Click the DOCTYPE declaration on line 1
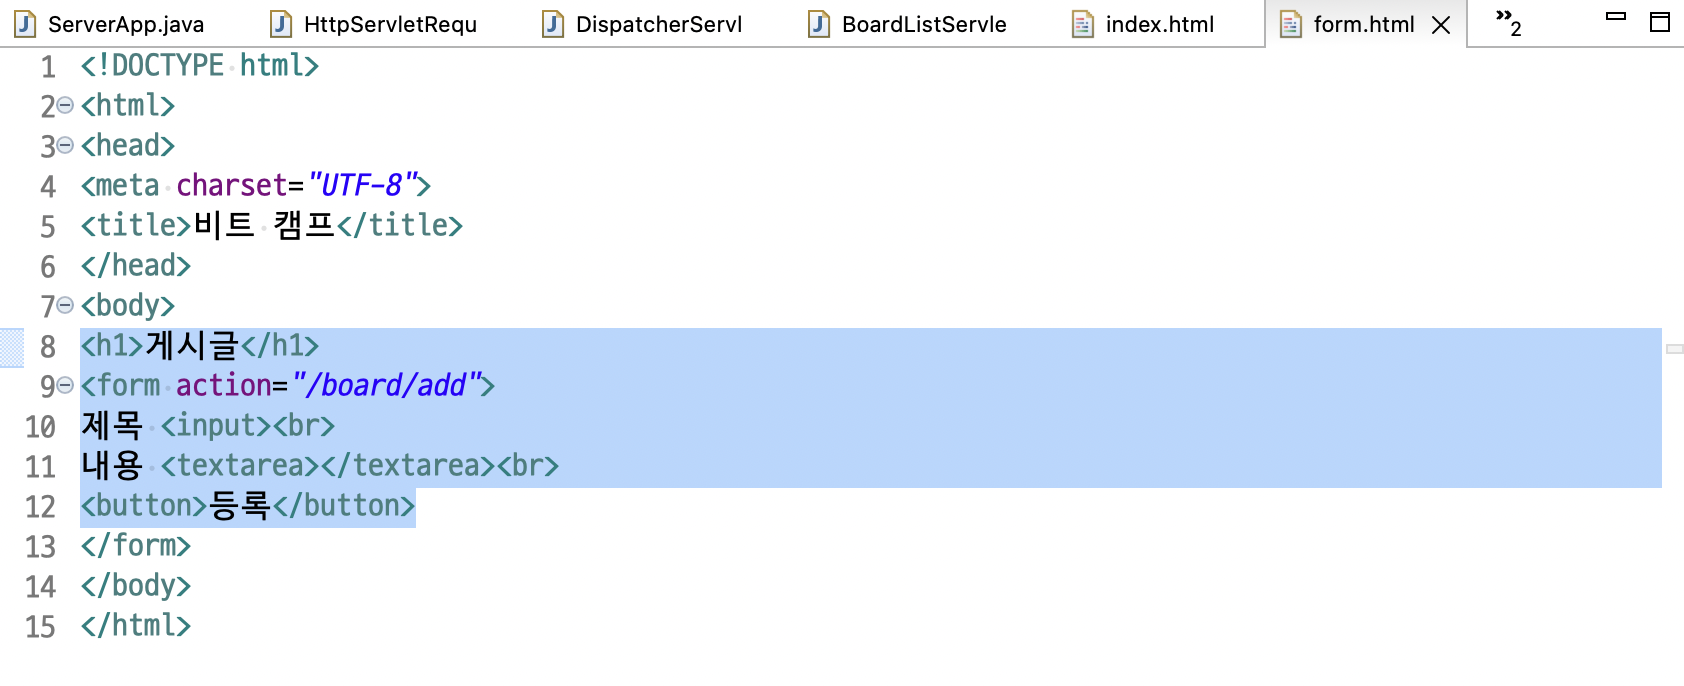Screen dimensions: 1684x686 pyautogui.click(x=200, y=66)
